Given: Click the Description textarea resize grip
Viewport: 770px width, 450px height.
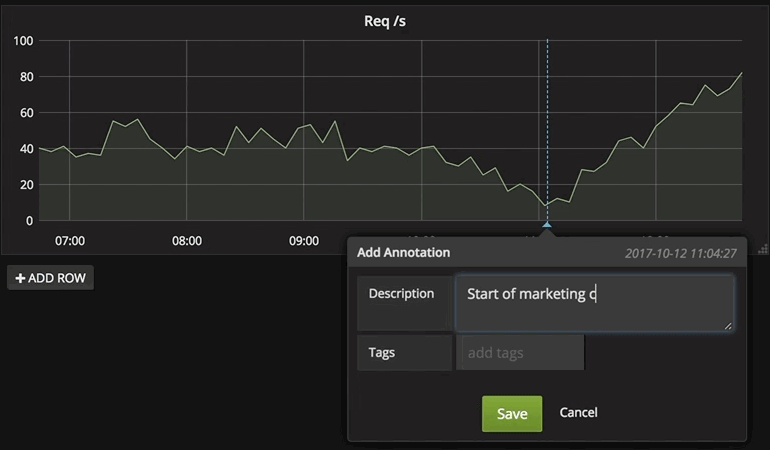Looking at the screenshot, I should tap(728, 325).
